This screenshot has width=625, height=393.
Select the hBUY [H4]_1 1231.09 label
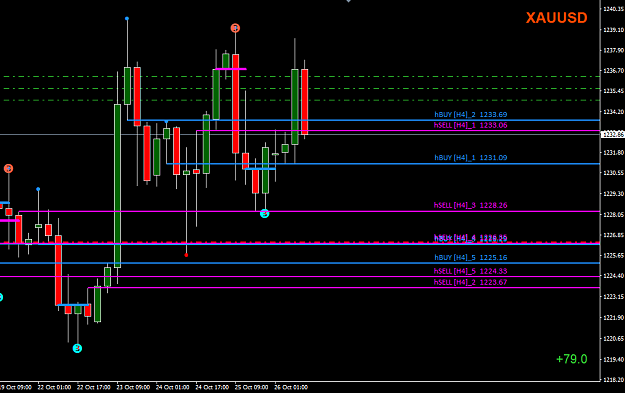(471, 157)
